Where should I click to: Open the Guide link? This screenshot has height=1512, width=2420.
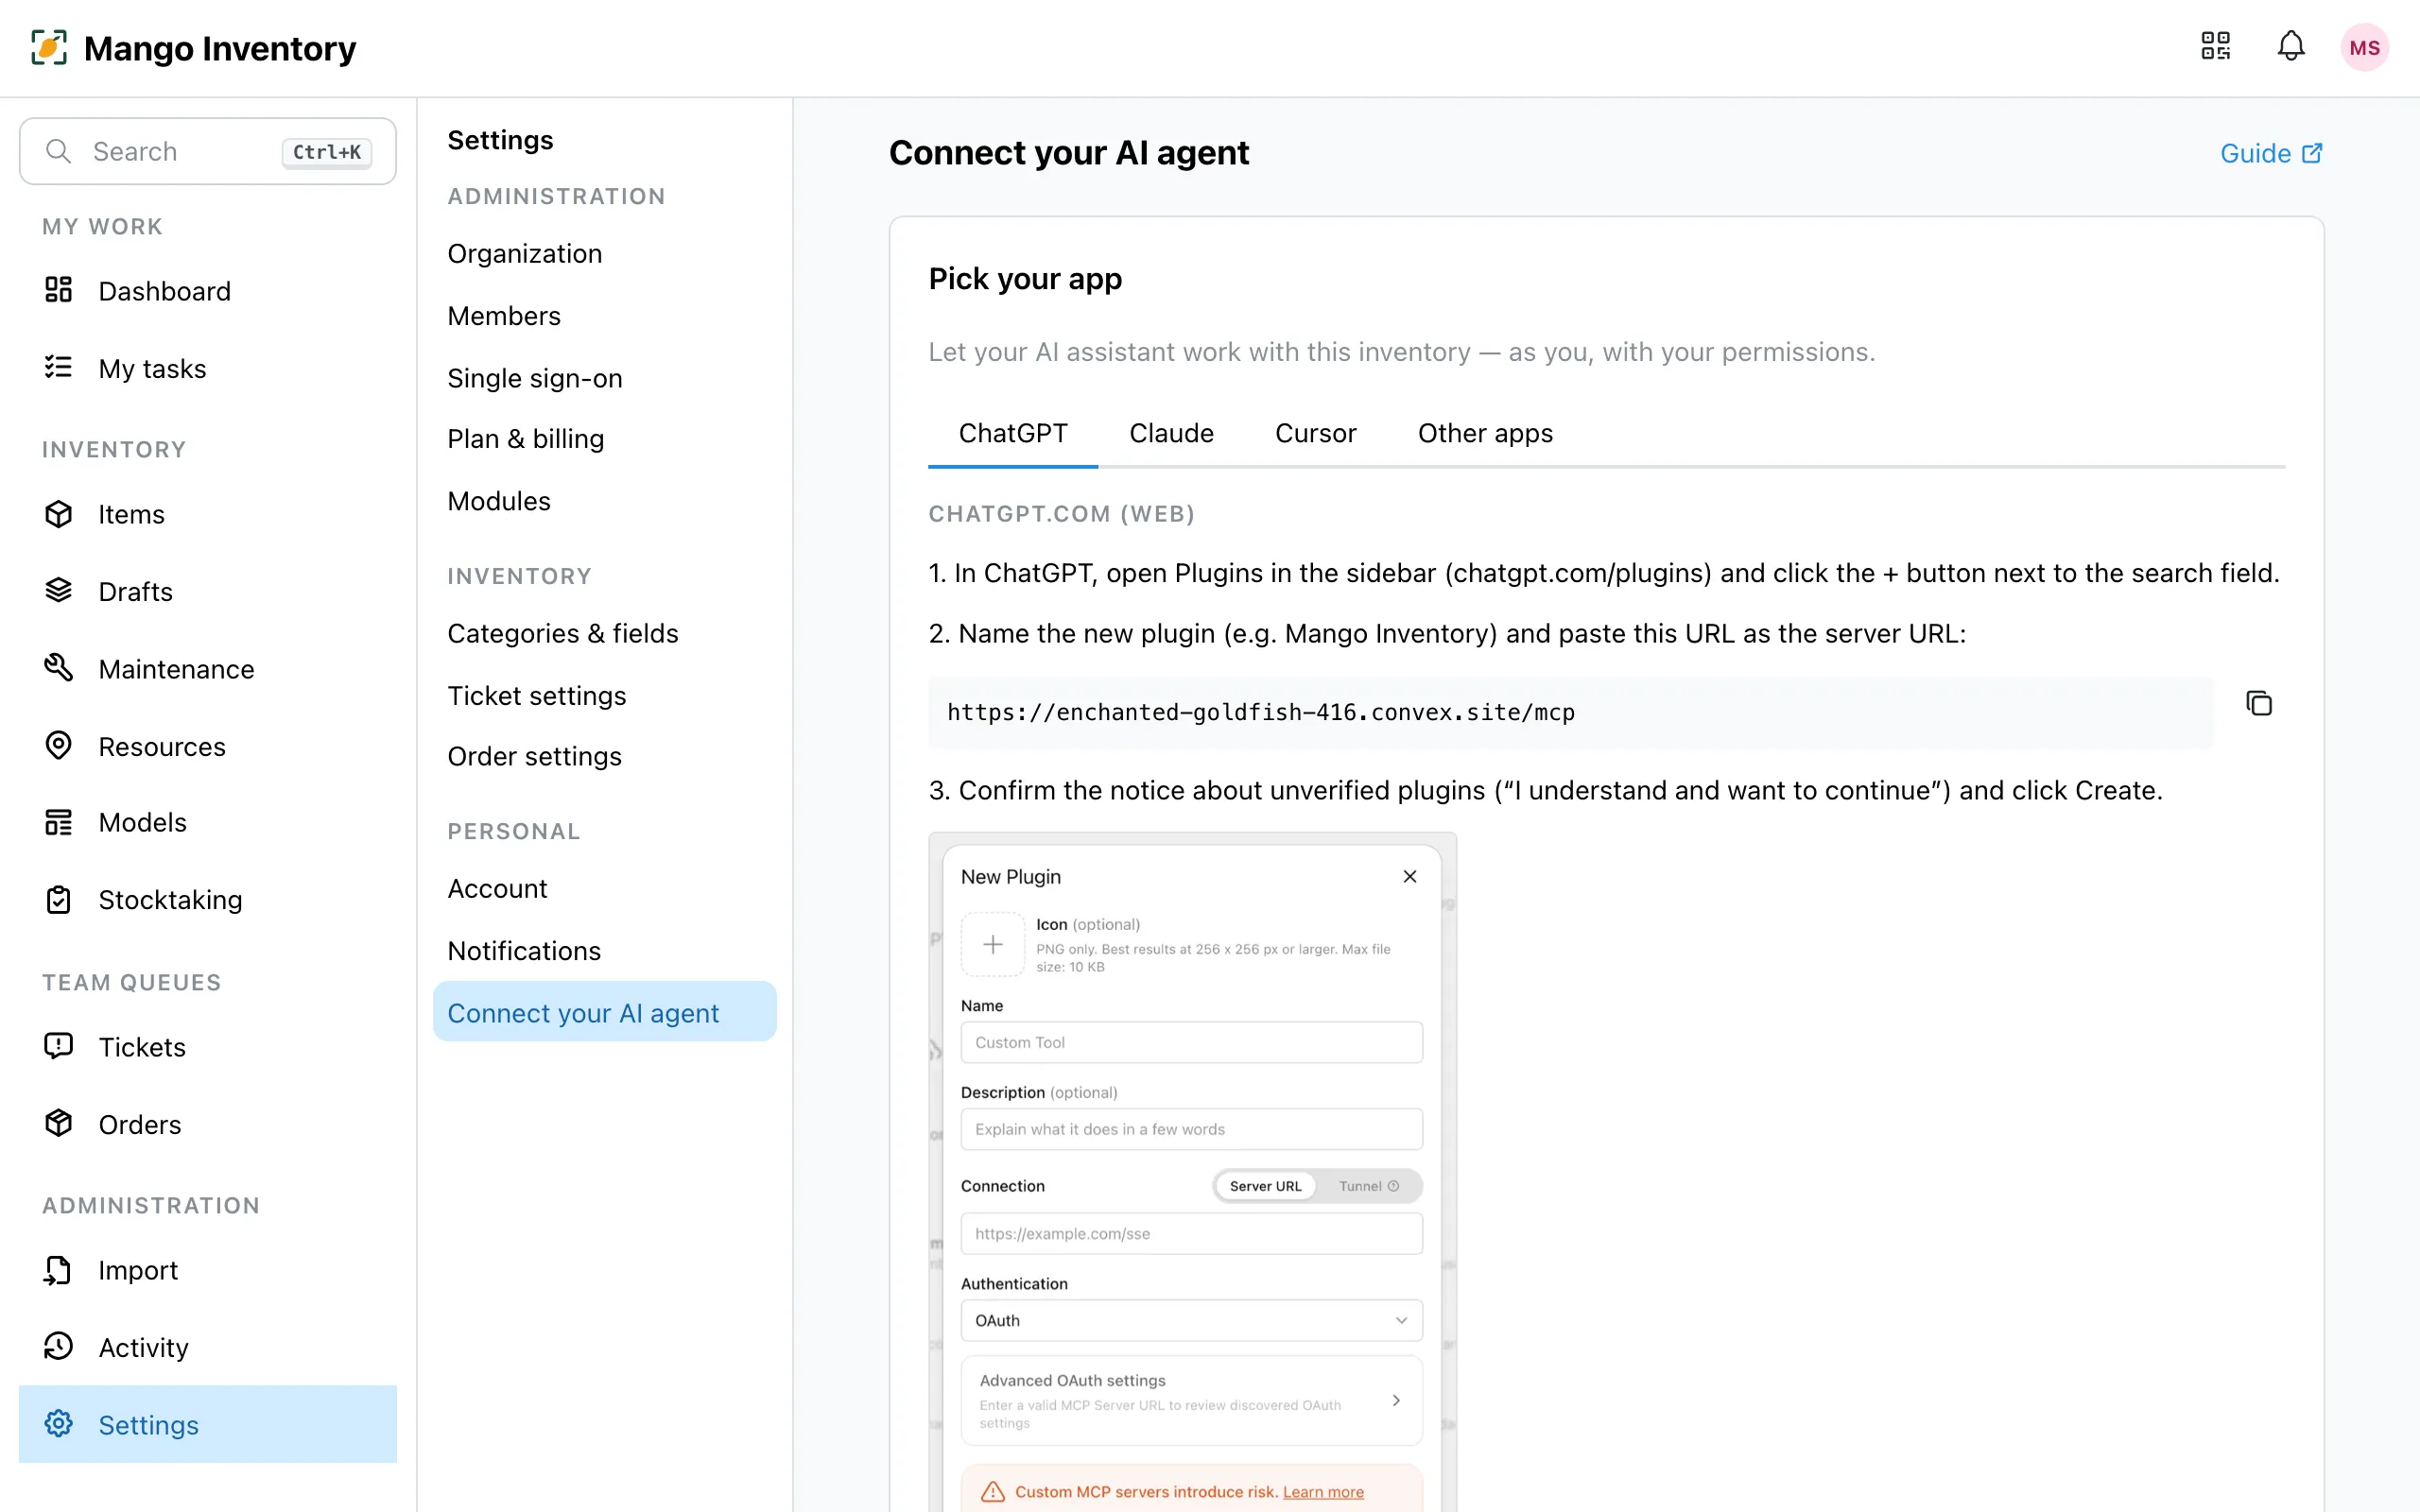point(2270,153)
